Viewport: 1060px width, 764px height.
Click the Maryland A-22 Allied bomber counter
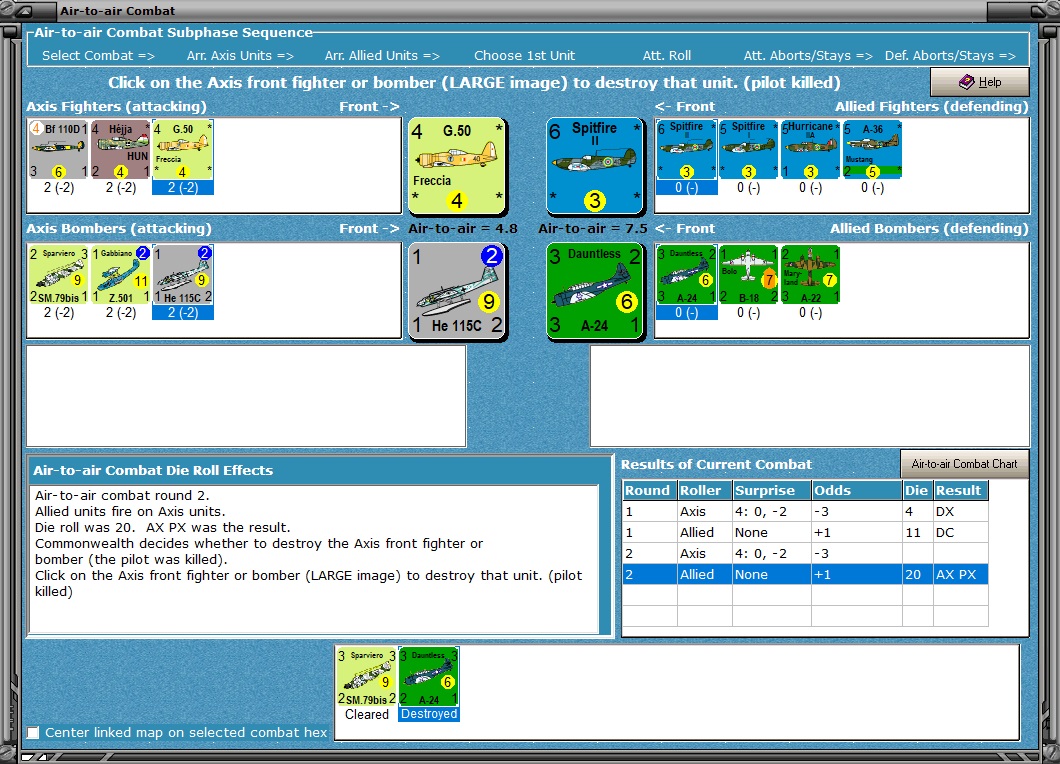[x=810, y=274]
